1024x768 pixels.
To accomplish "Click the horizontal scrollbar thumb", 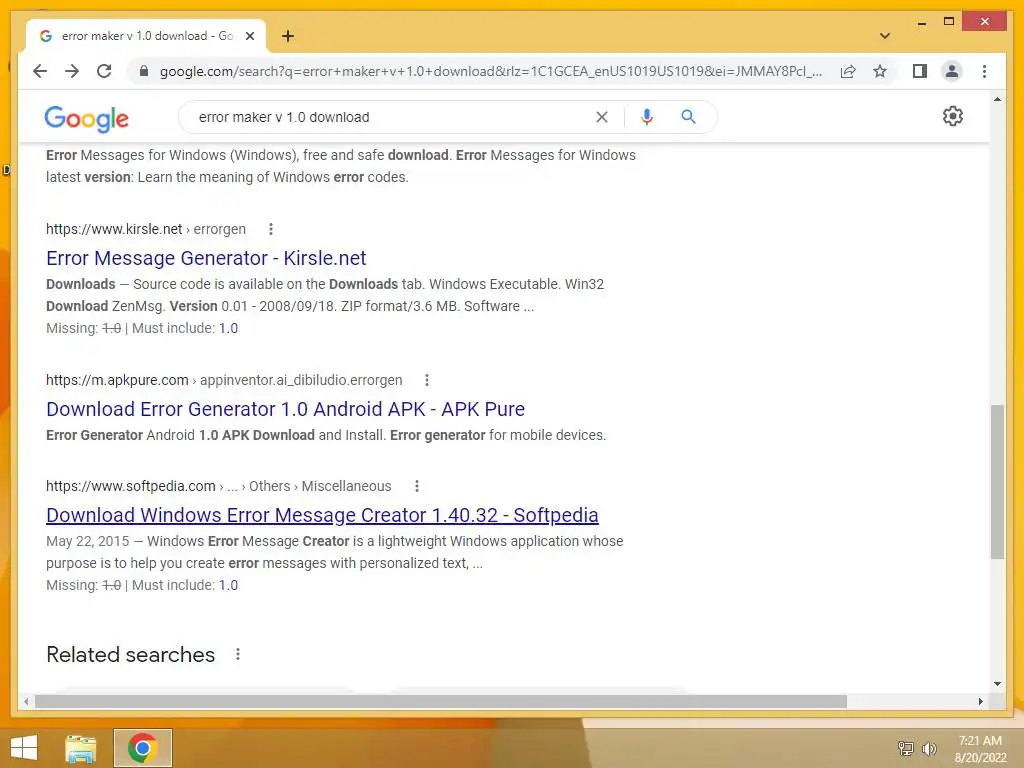I will pos(441,701).
